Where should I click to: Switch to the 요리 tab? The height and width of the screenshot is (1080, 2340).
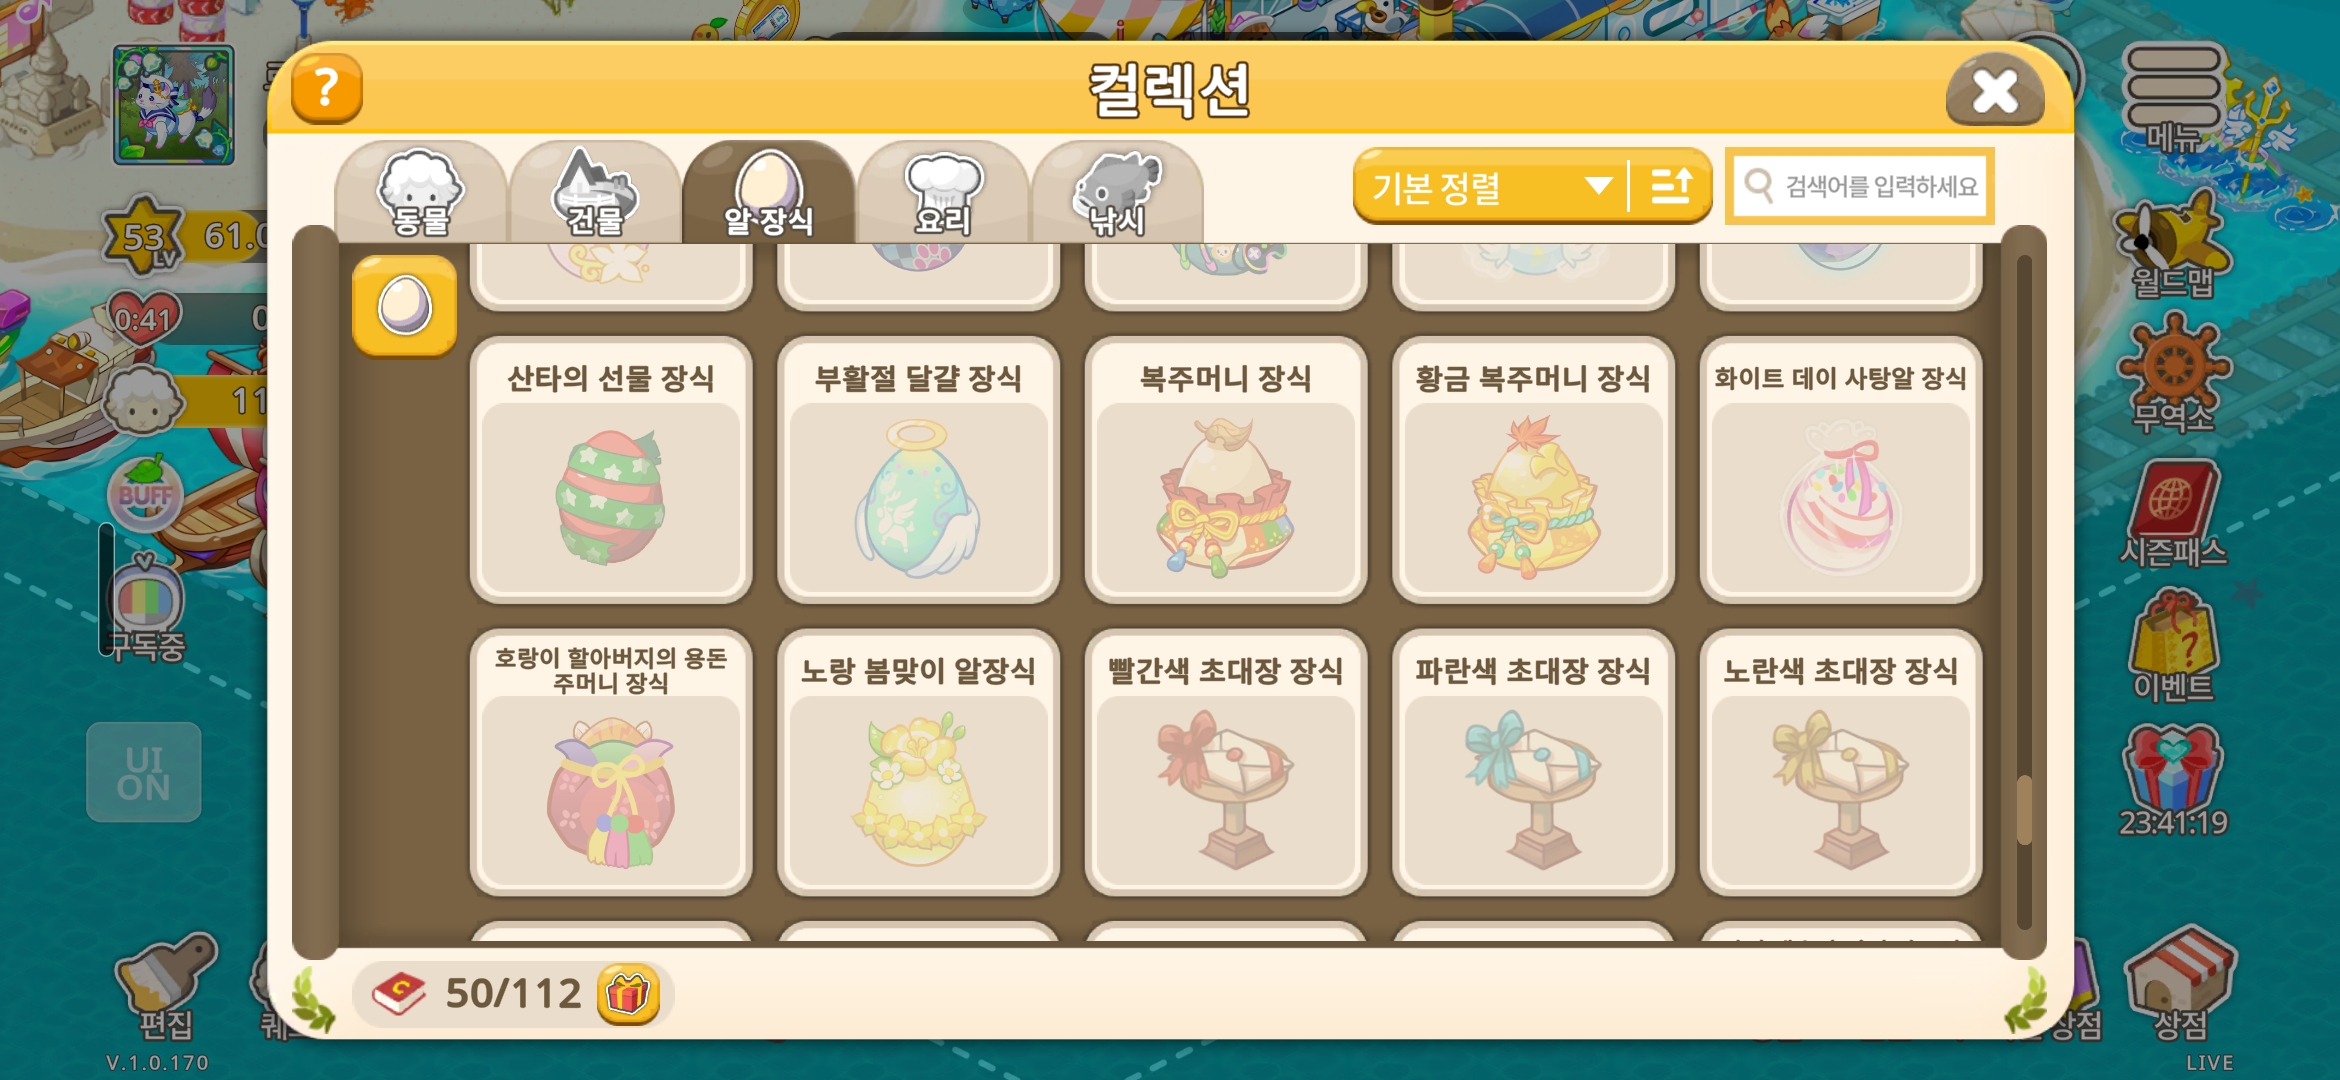(943, 193)
